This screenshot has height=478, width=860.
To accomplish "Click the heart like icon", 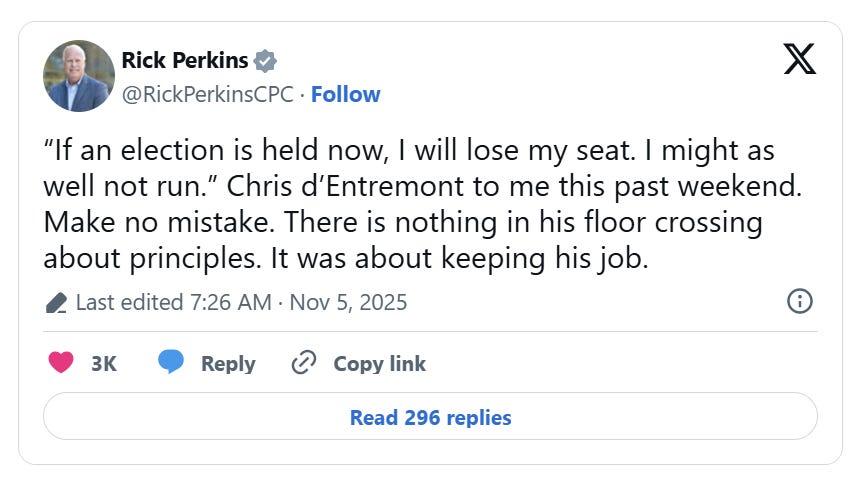I will (61, 363).
